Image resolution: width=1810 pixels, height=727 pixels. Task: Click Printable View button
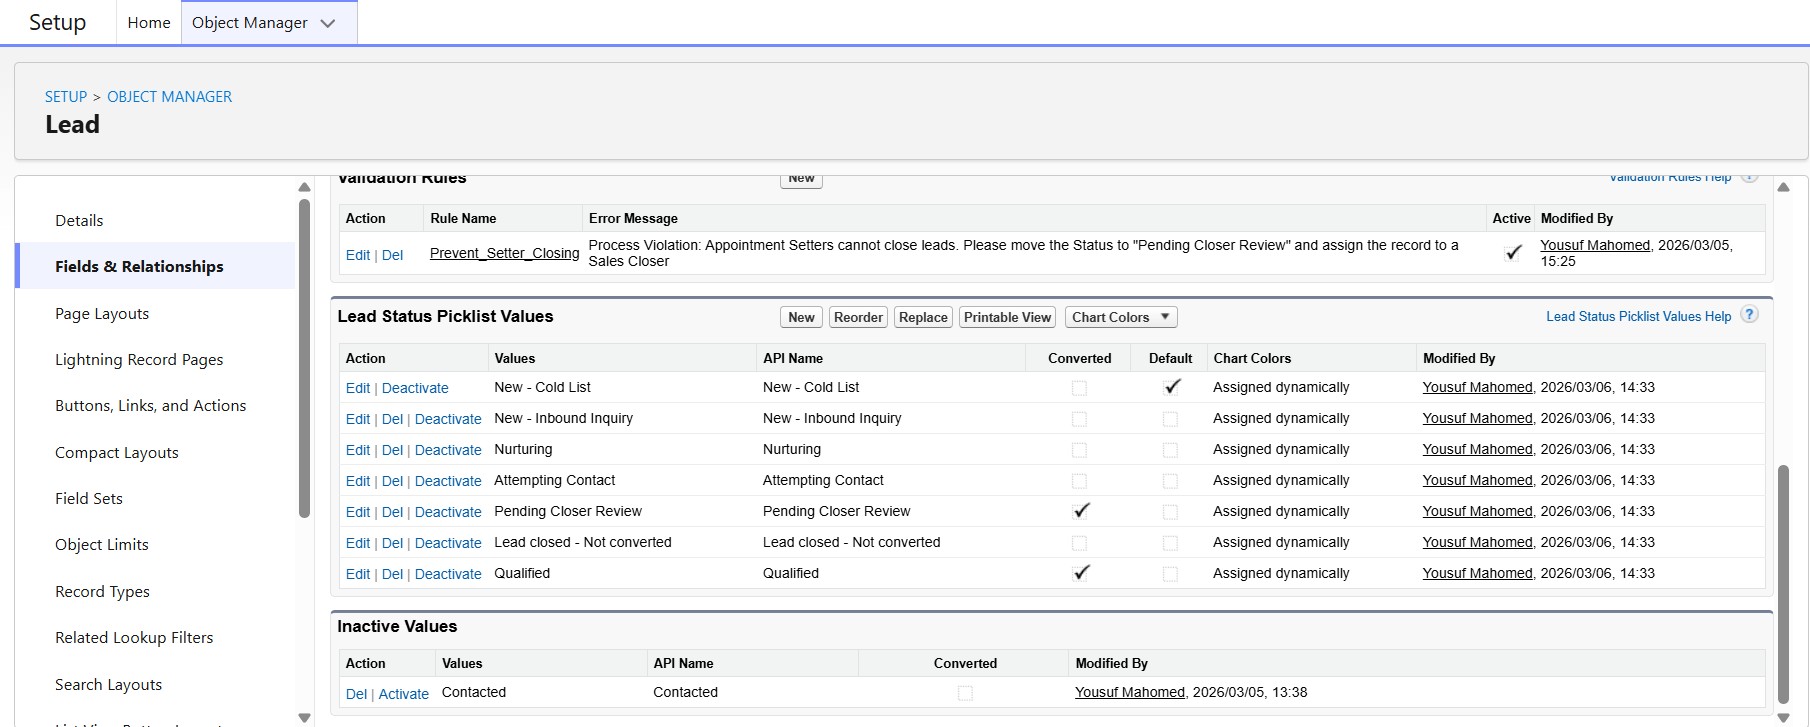click(1007, 317)
